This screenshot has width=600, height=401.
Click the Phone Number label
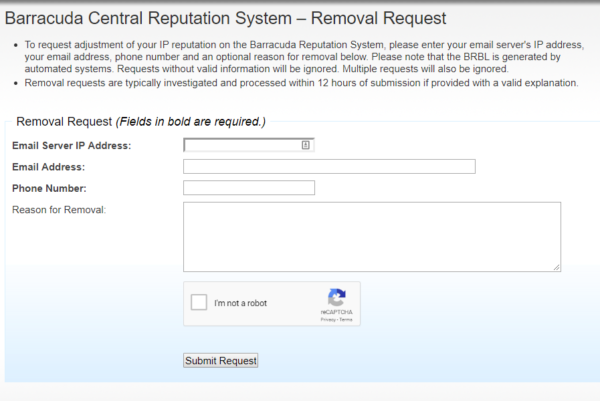point(49,188)
